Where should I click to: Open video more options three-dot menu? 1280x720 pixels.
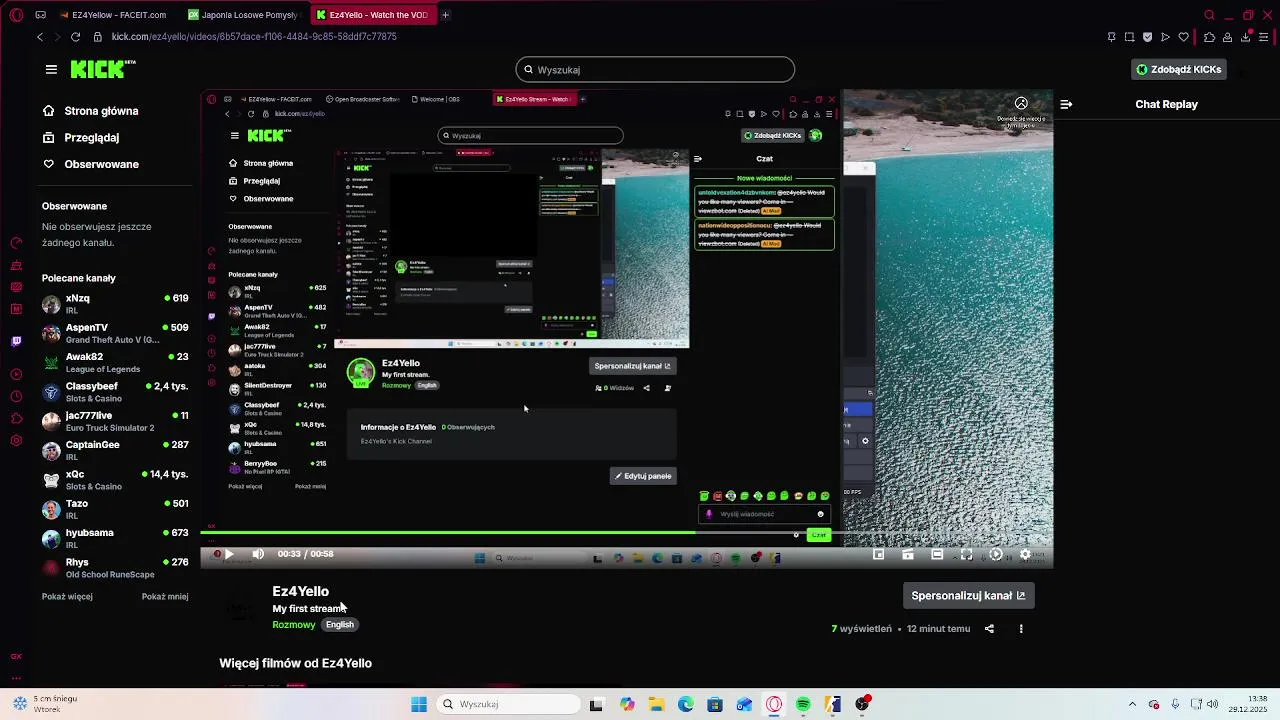tap(1021, 629)
